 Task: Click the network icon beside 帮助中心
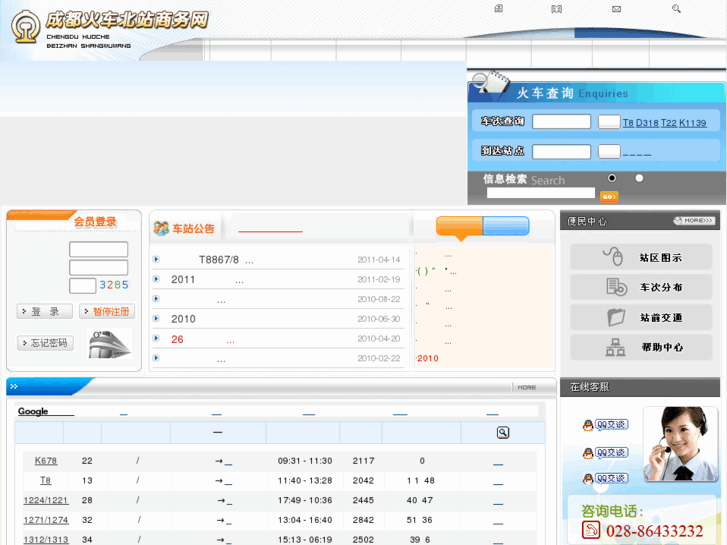click(615, 347)
